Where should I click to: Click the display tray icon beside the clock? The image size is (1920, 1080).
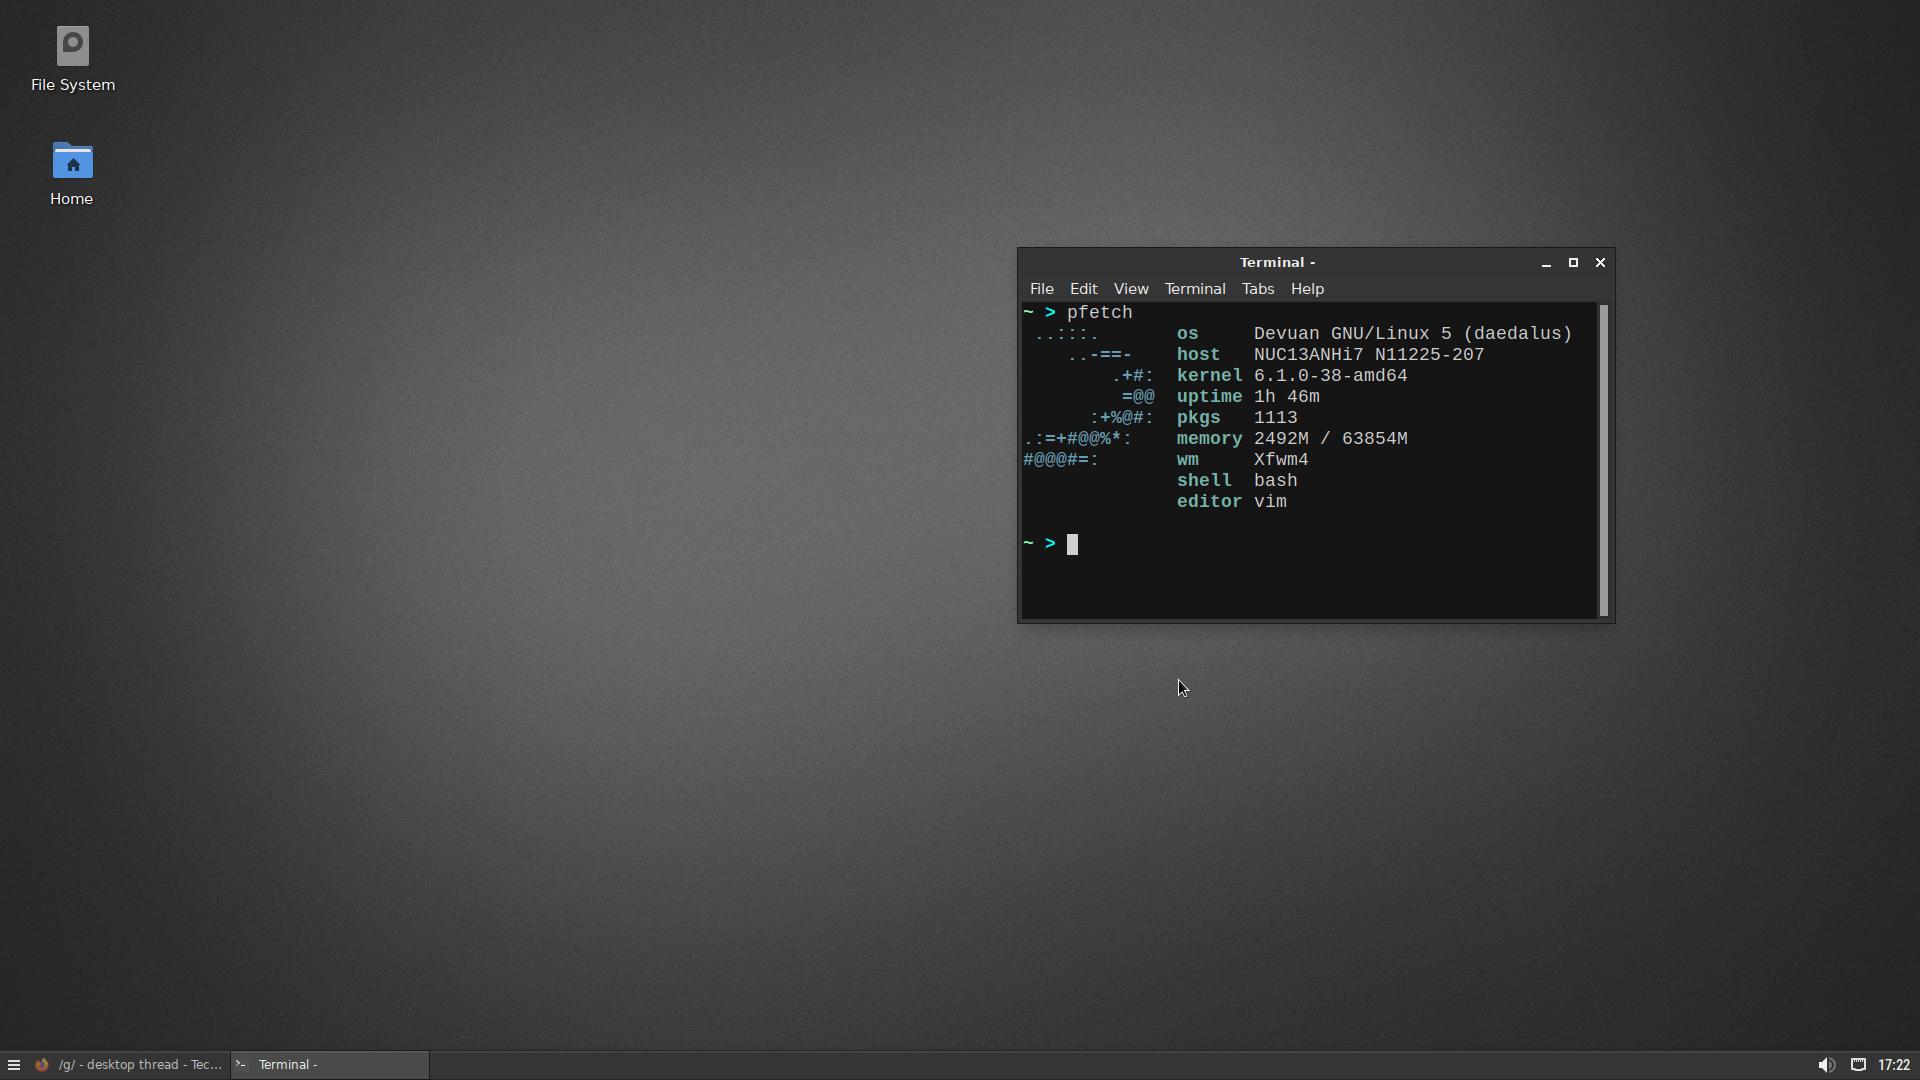(x=1858, y=1065)
